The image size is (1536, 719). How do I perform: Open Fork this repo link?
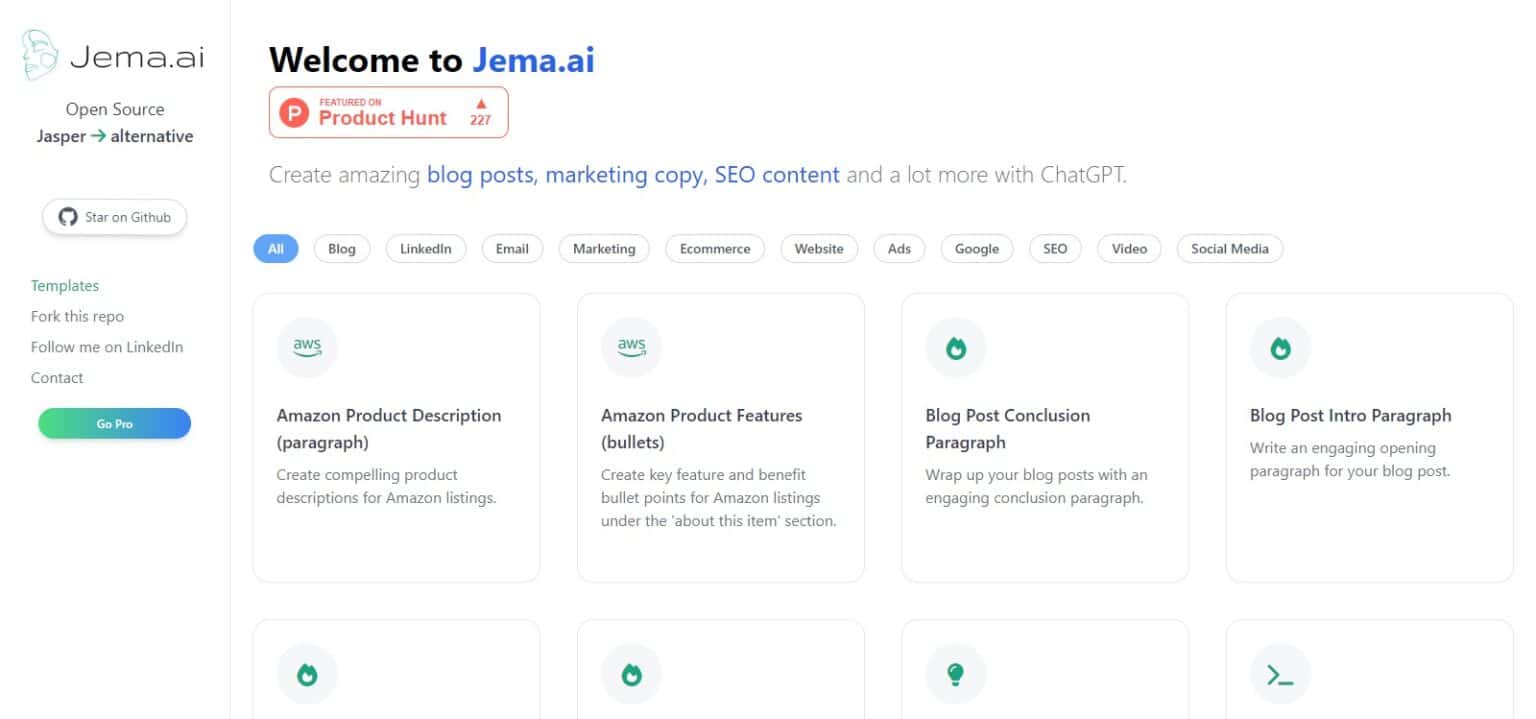coord(78,317)
